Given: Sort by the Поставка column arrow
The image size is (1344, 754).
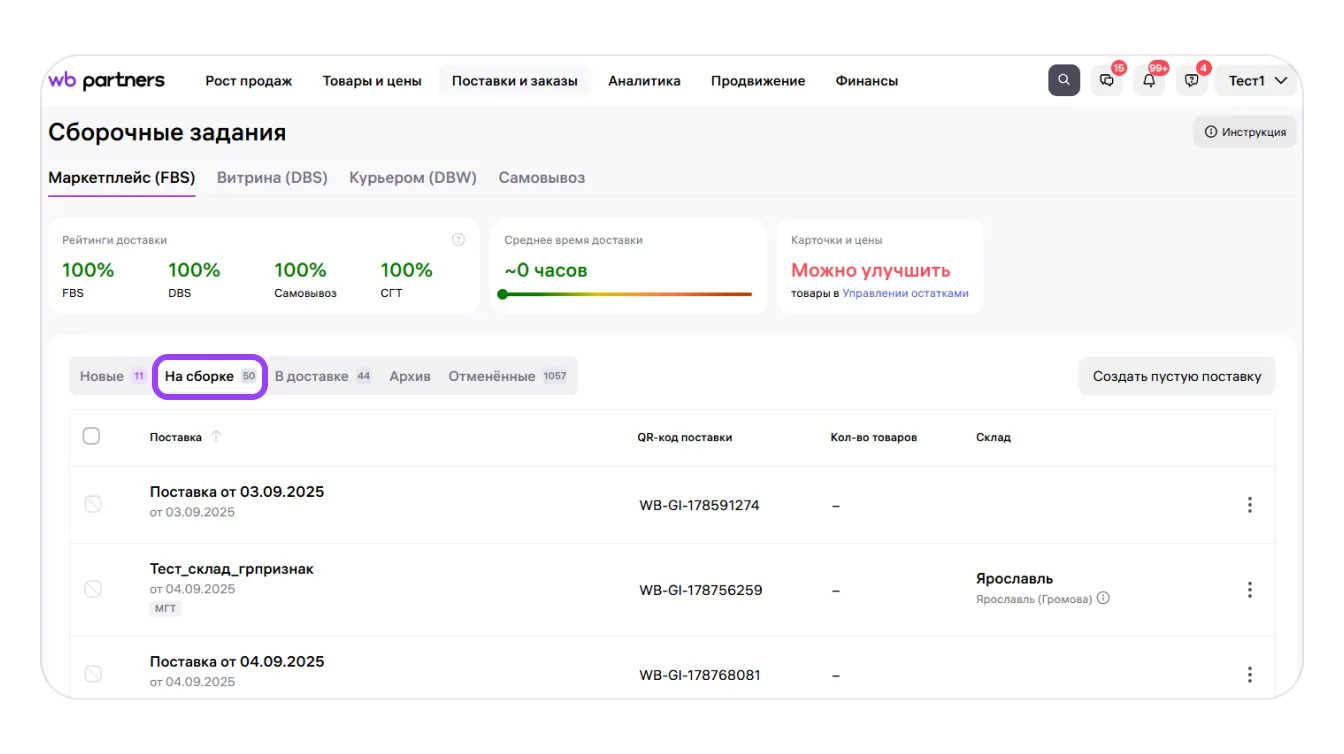Looking at the screenshot, I should coord(216,437).
